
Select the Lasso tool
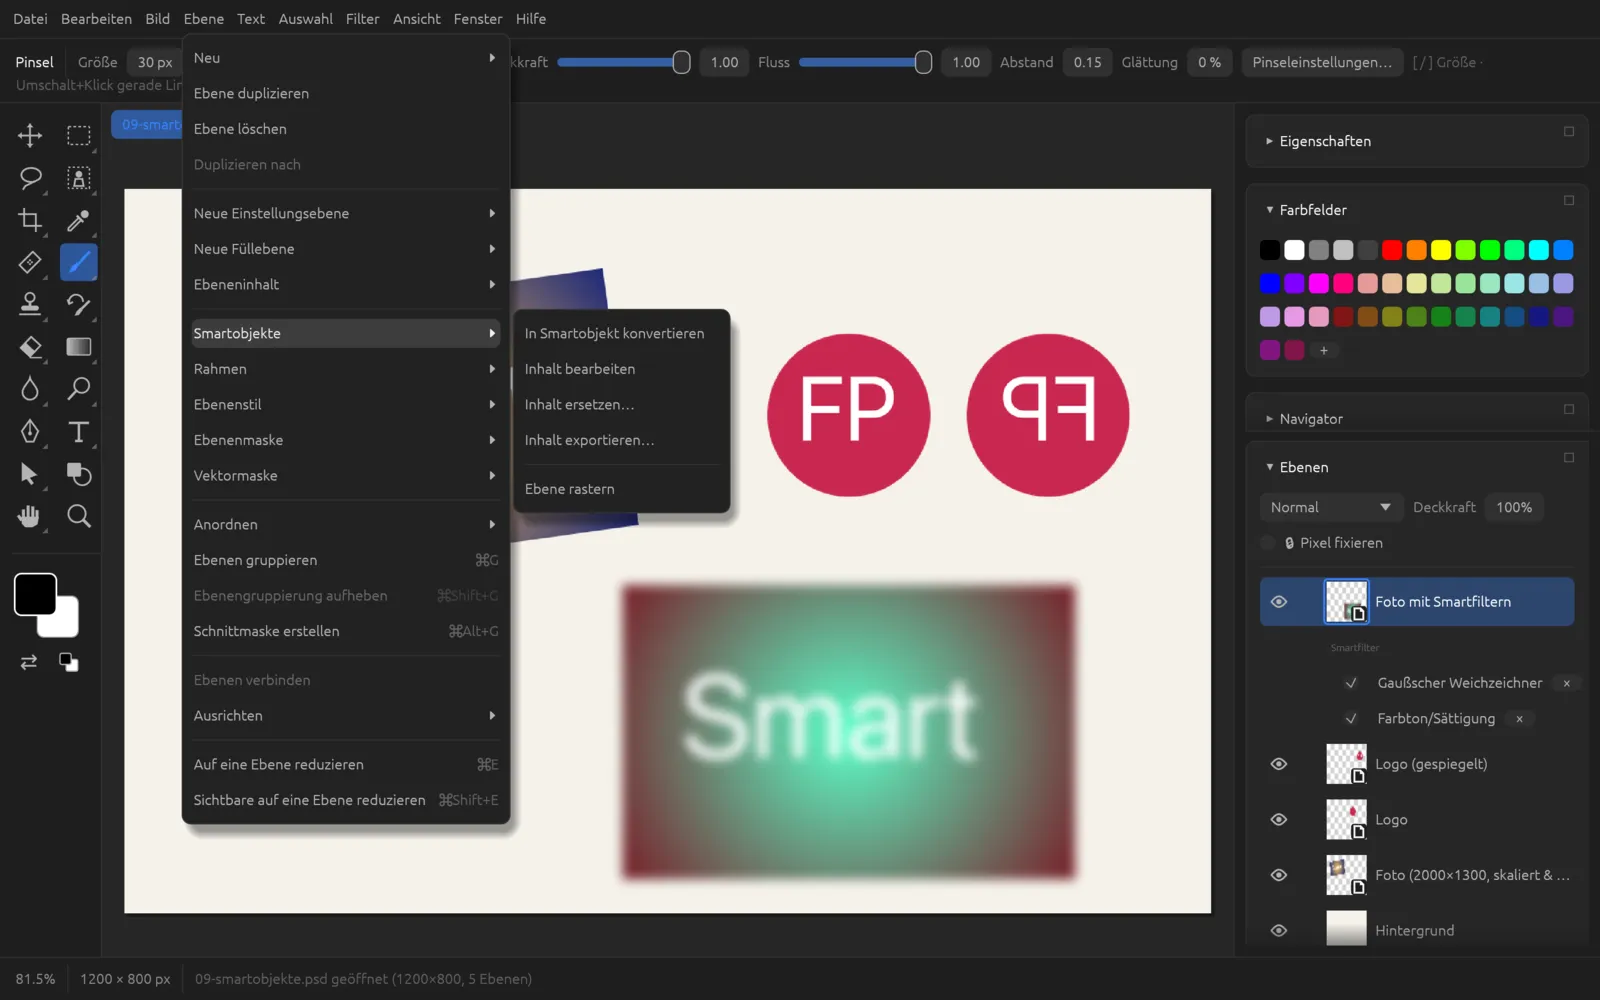click(x=30, y=178)
